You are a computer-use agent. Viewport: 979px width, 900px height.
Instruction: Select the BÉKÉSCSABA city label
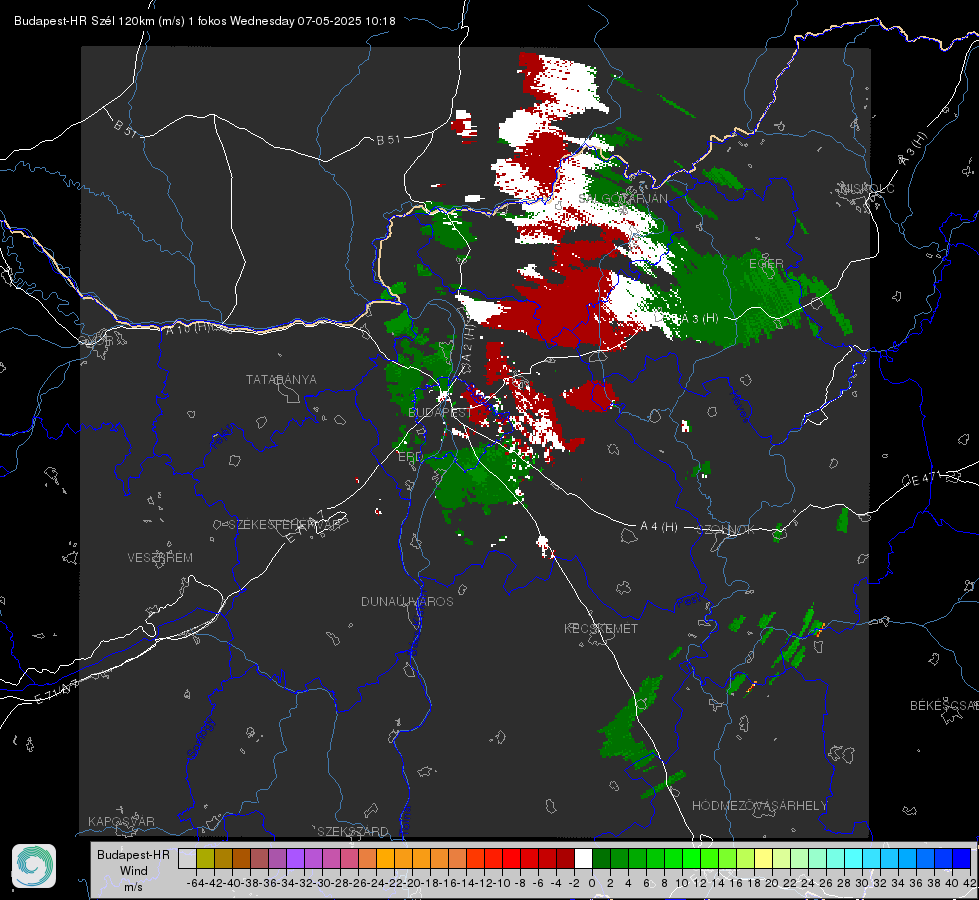(944, 706)
